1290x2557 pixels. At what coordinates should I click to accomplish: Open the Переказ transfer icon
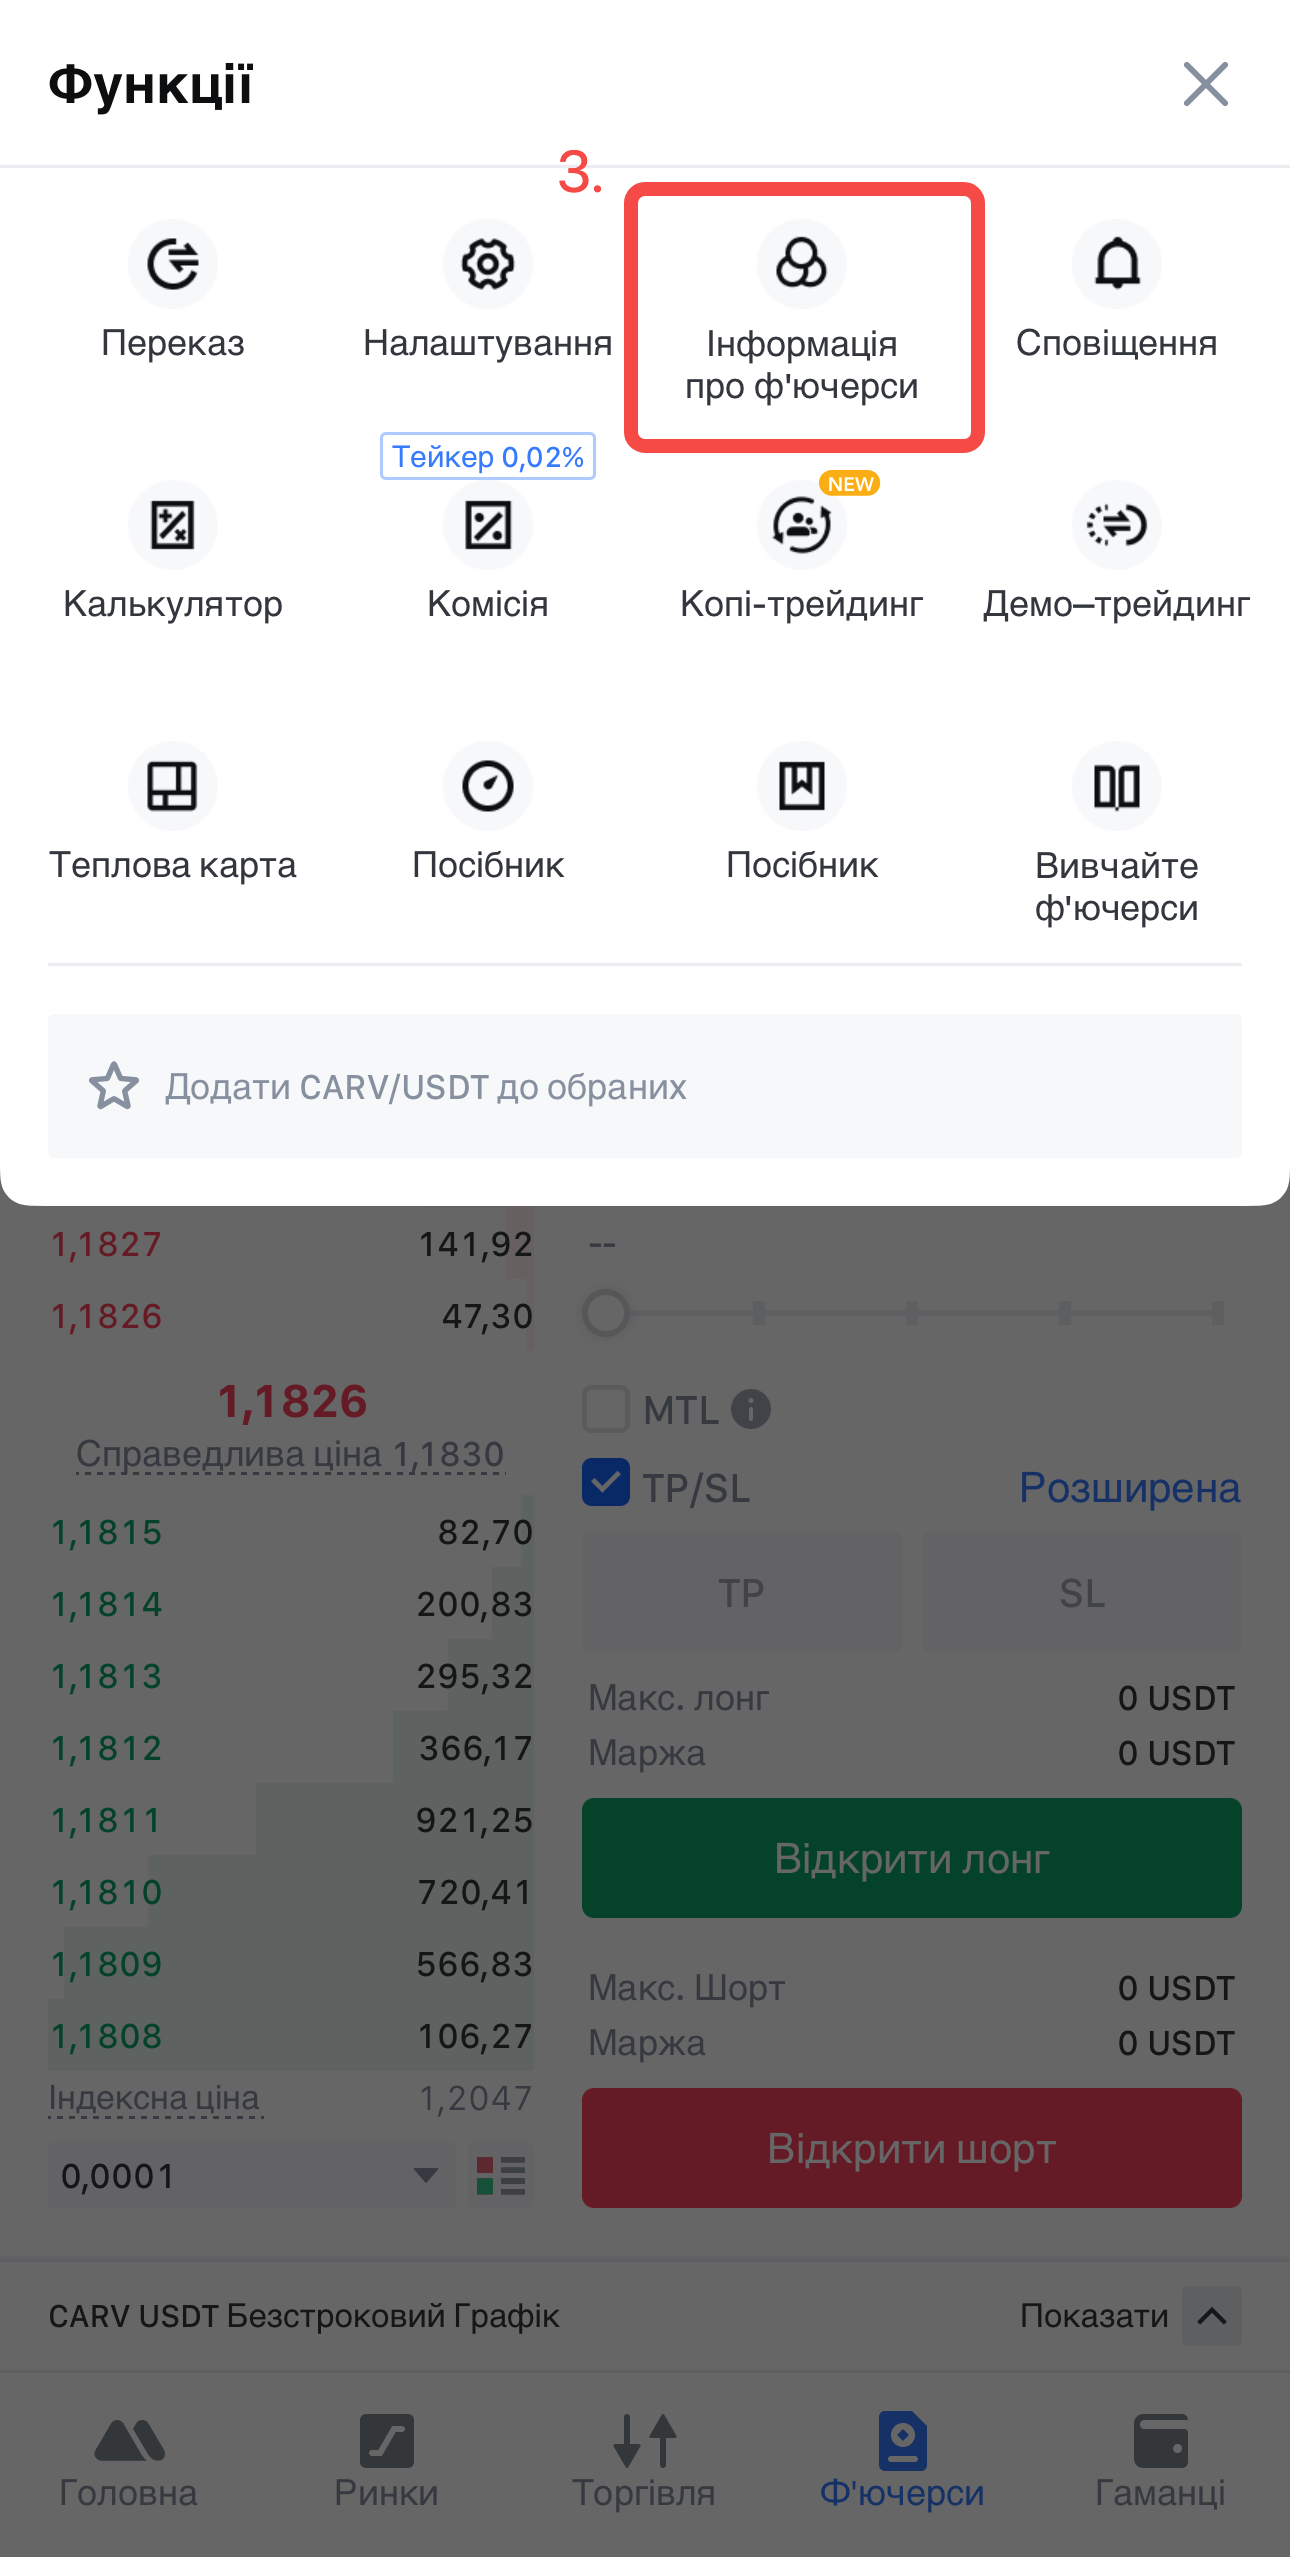[172, 265]
